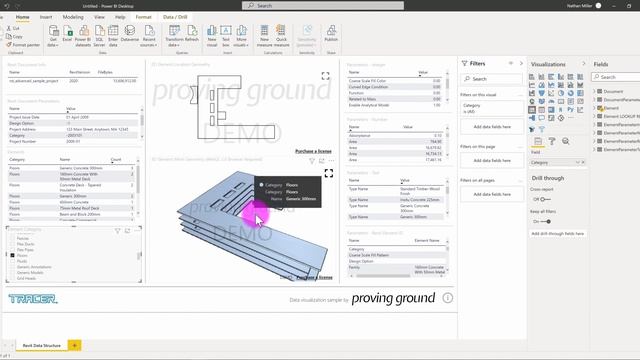Add a Text box to report
Image resolution: width=640 pixels, height=360 pixels.
[226, 36]
